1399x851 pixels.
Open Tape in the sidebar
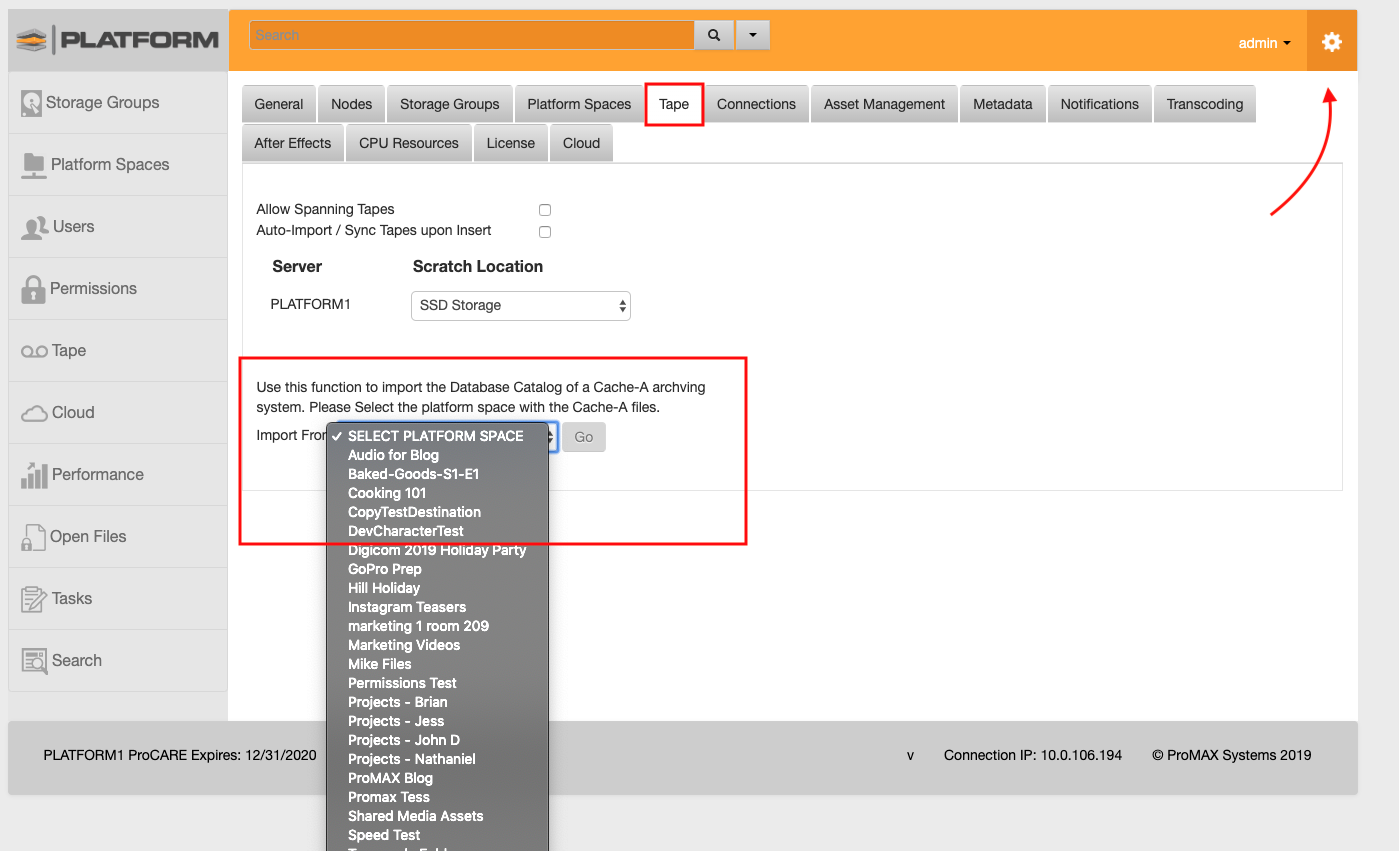click(118, 350)
